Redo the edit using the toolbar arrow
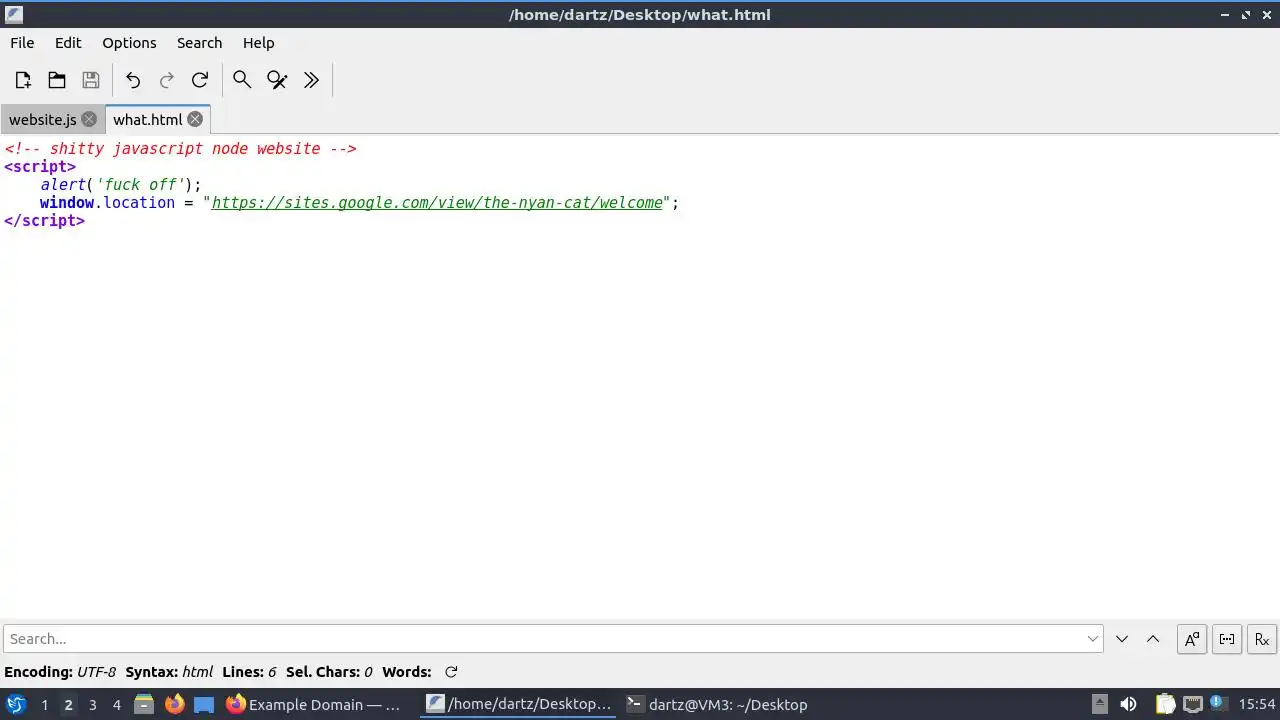 (167, 80)
